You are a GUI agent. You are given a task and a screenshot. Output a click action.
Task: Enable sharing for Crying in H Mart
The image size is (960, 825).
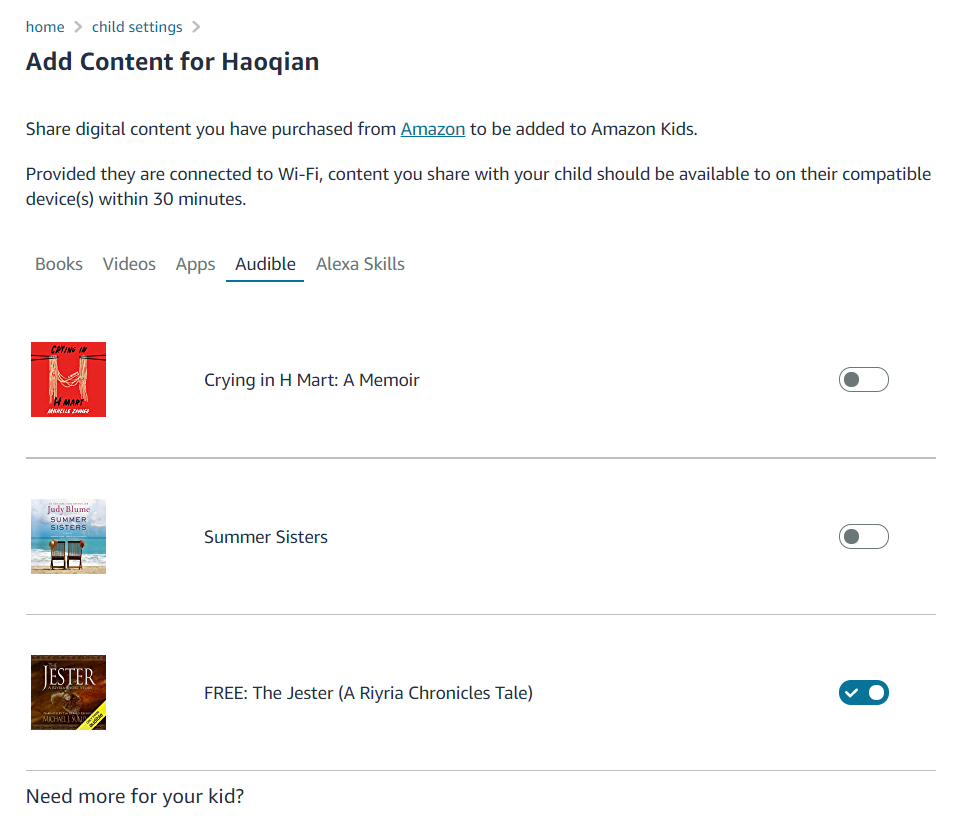863,380
